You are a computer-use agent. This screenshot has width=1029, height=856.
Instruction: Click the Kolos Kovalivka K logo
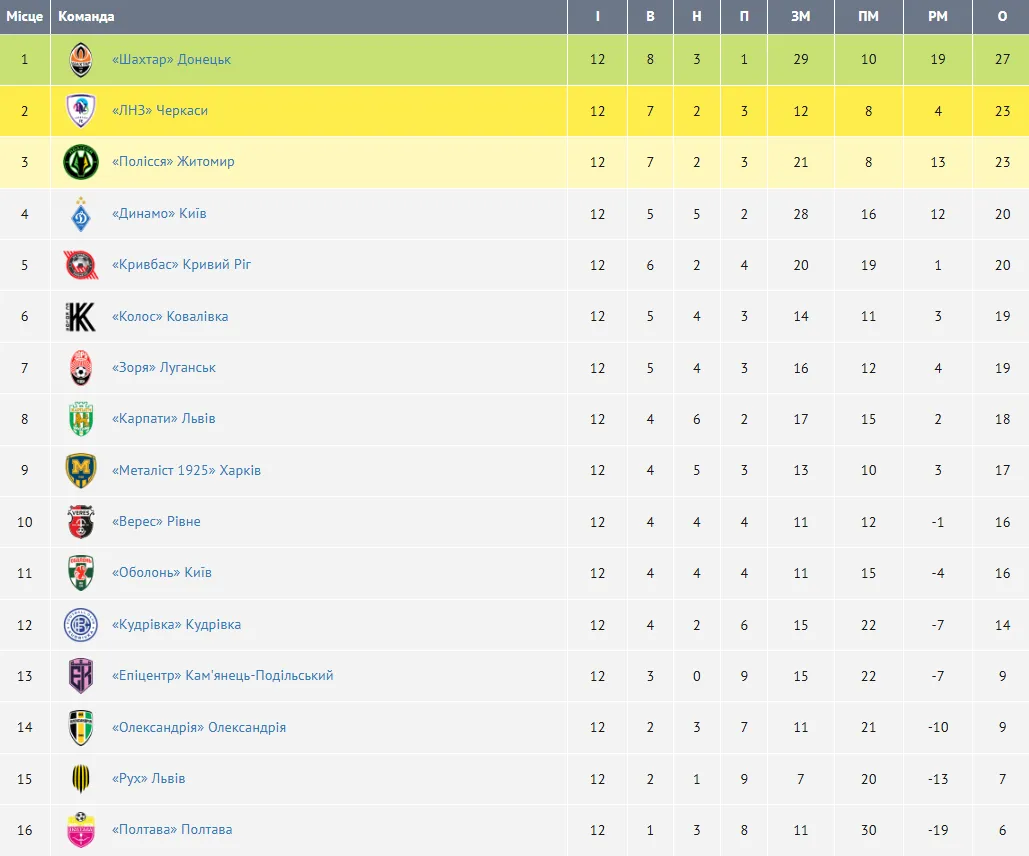81,317
